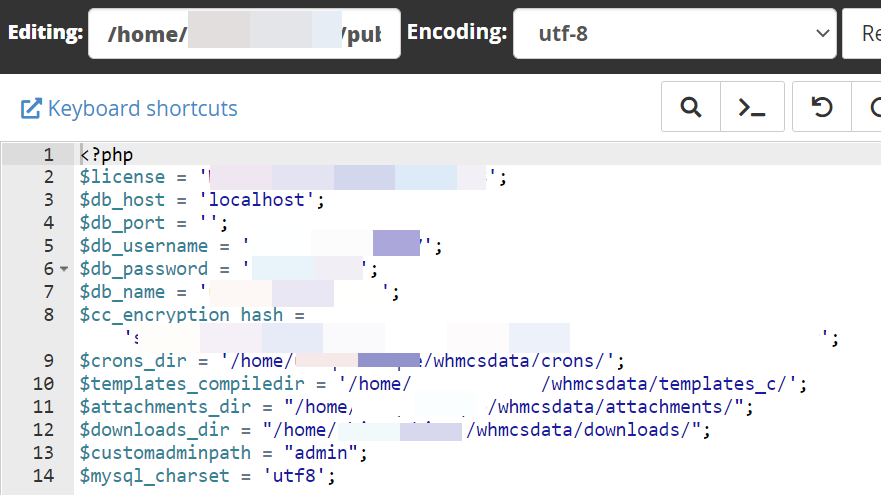Select line number 1 in the gutter
This screenshot has height=495, width=881.
coord(48,155)
